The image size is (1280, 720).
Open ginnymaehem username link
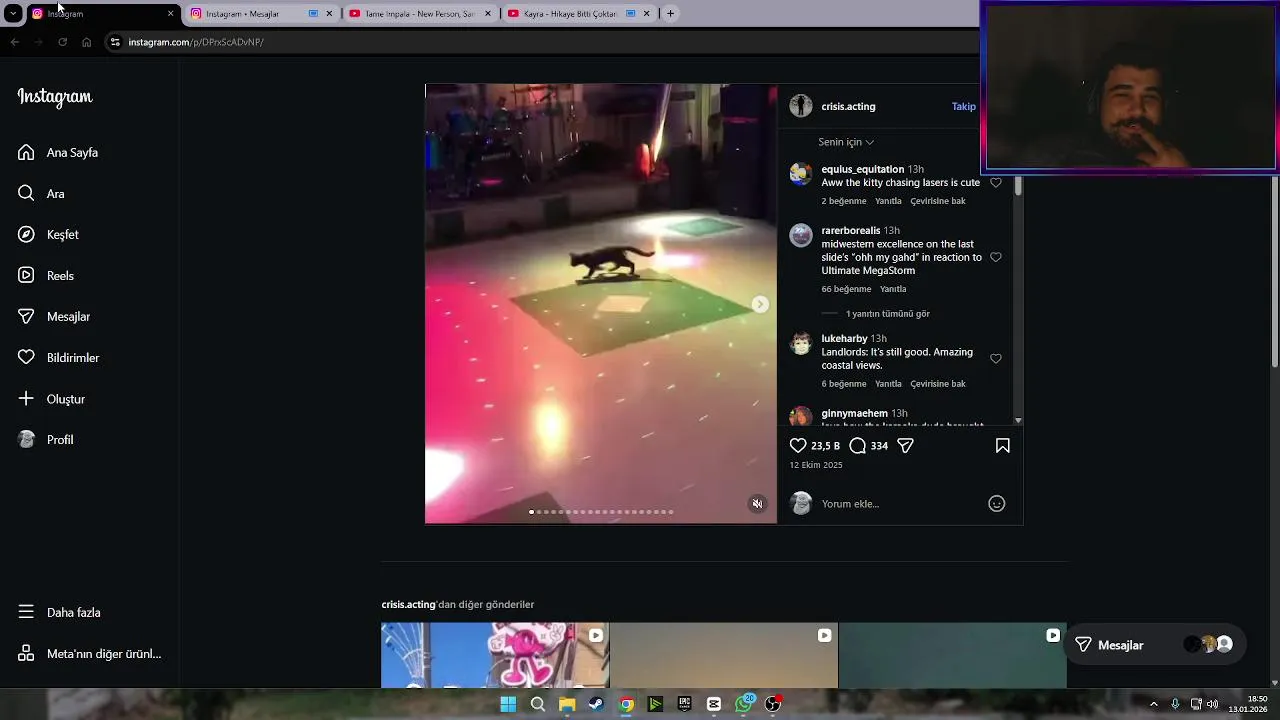(854, 413)
